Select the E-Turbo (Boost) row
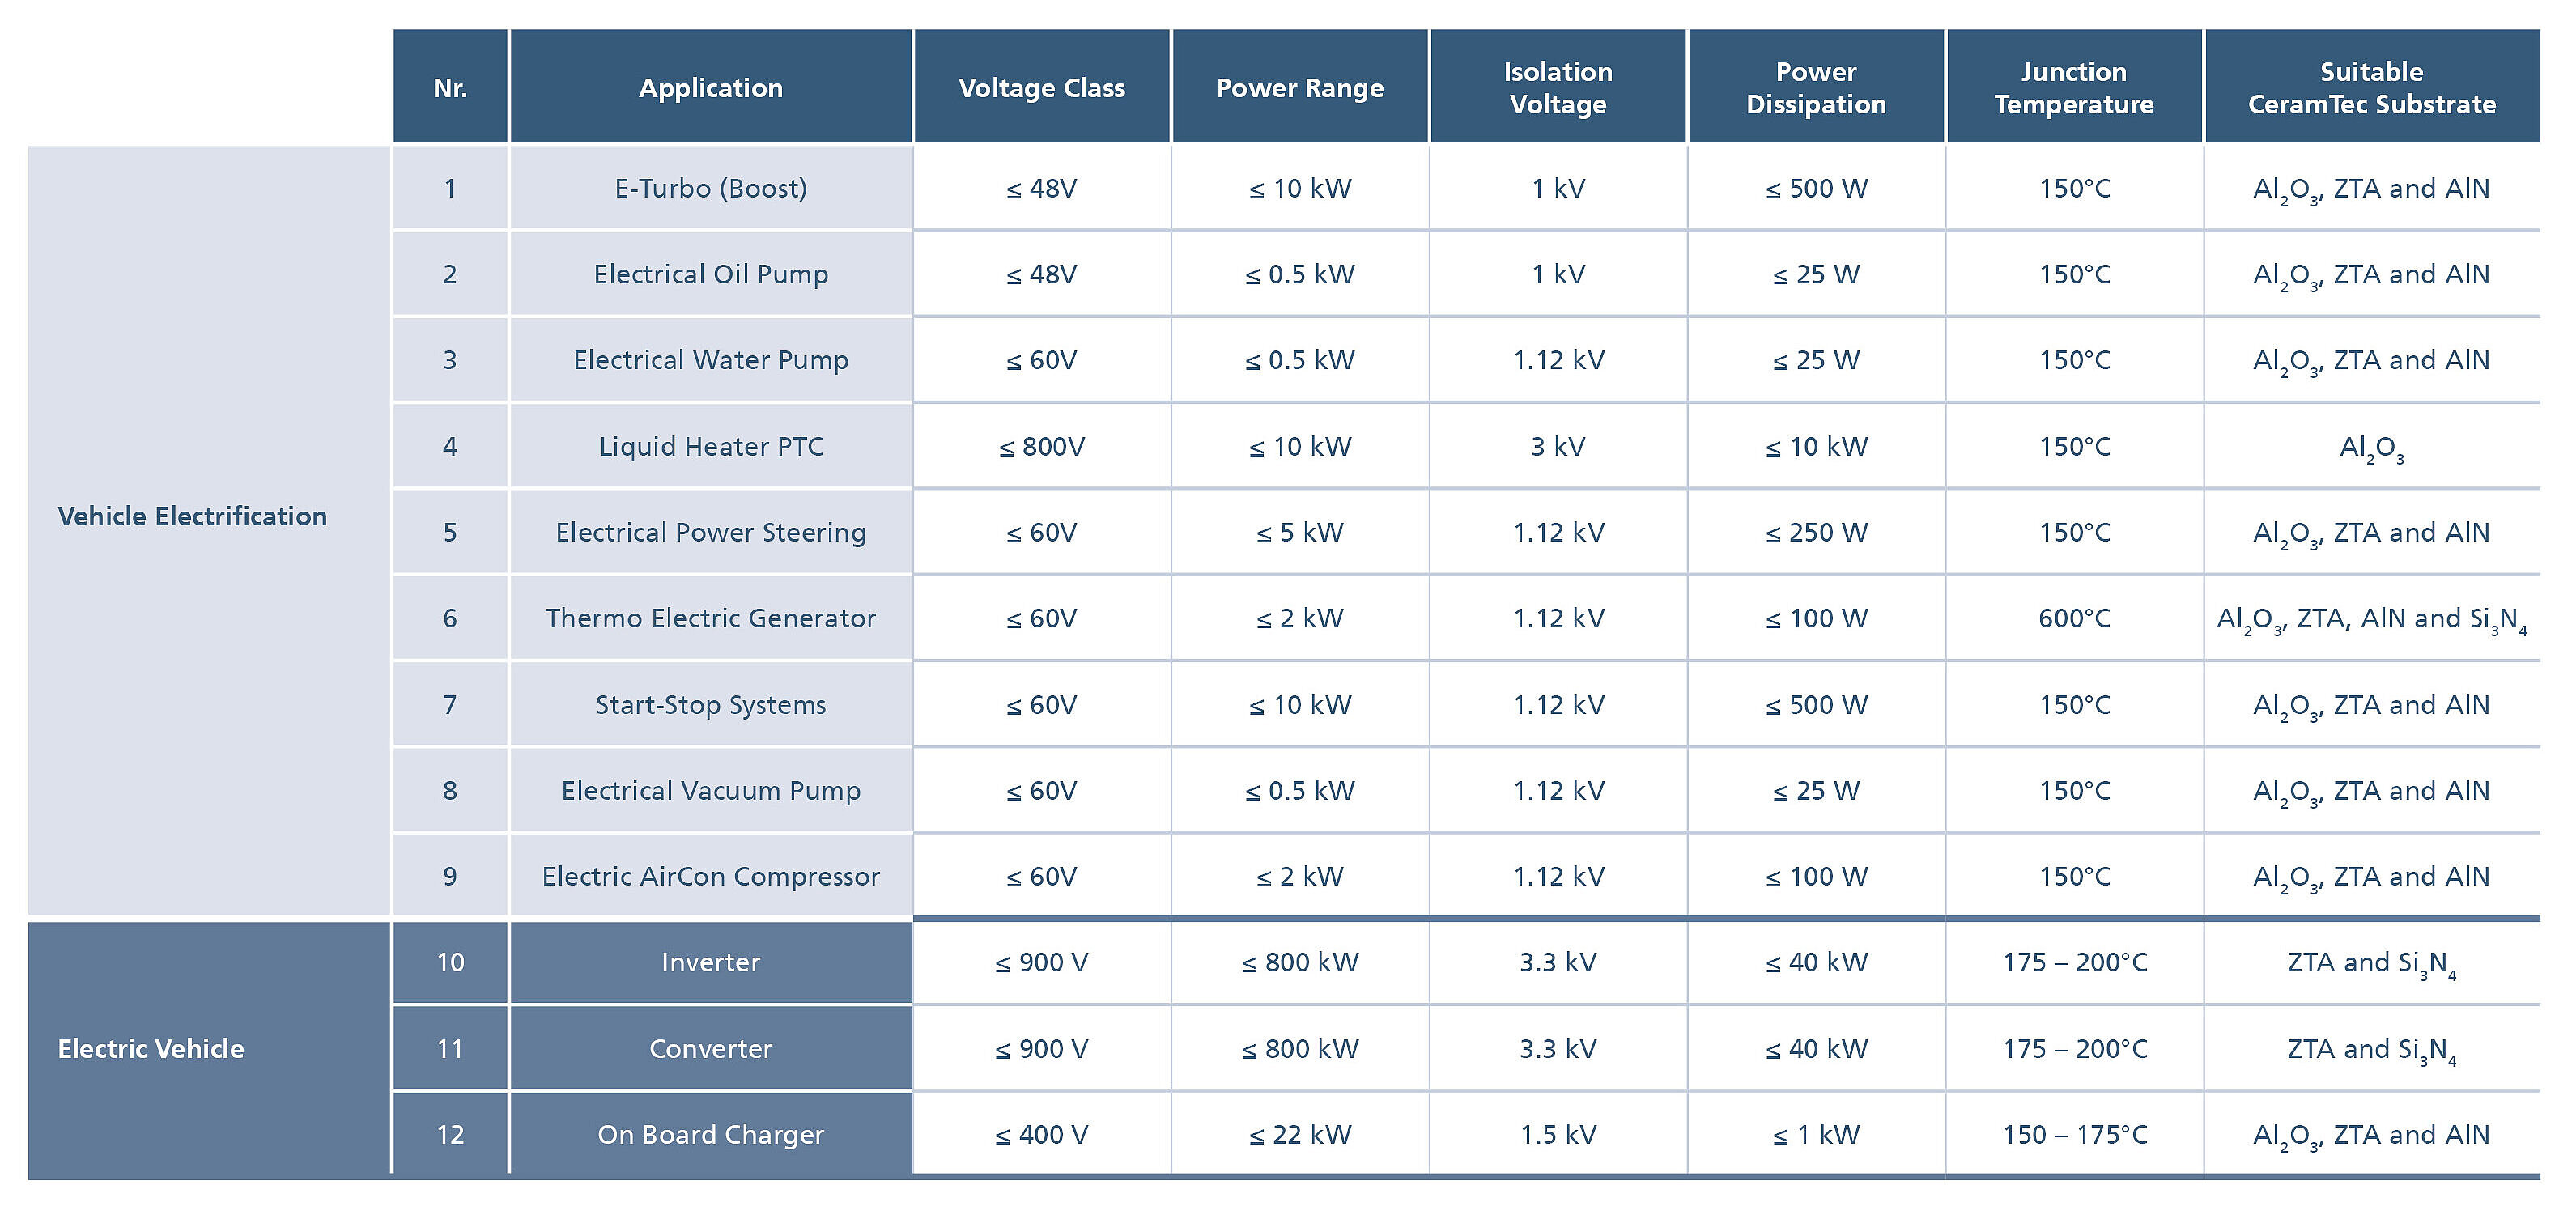Viewport: 2576px width, 1215px height. click(x=710, y=188)
